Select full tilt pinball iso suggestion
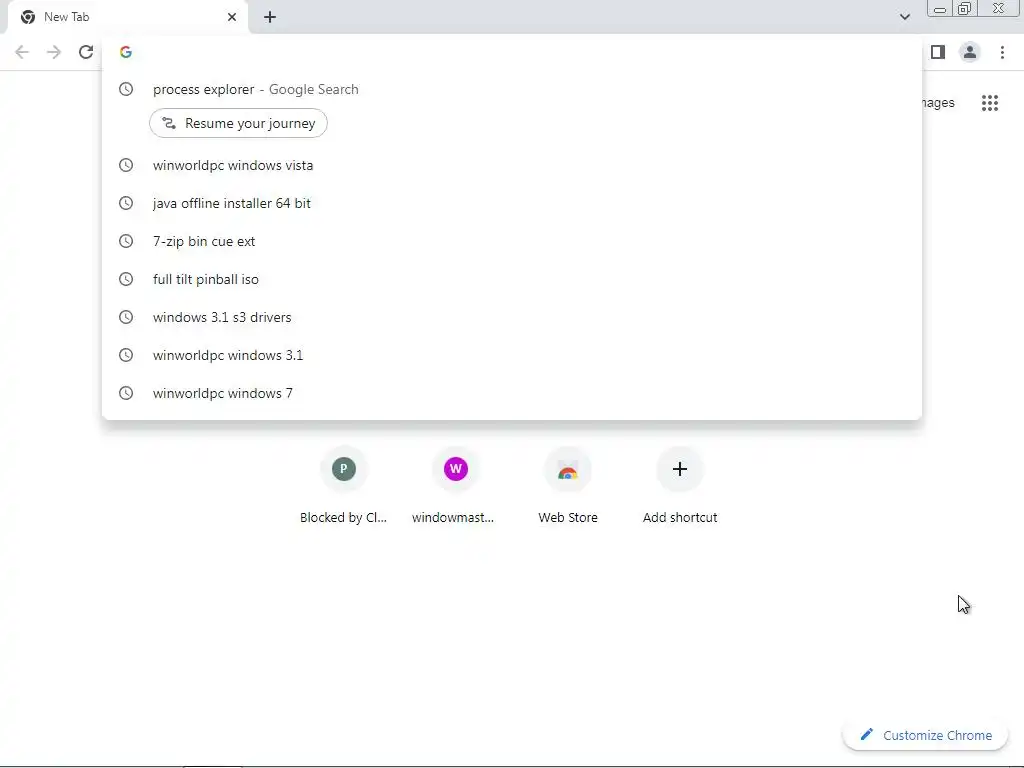 pyautogui.click(x=512, y=279)
